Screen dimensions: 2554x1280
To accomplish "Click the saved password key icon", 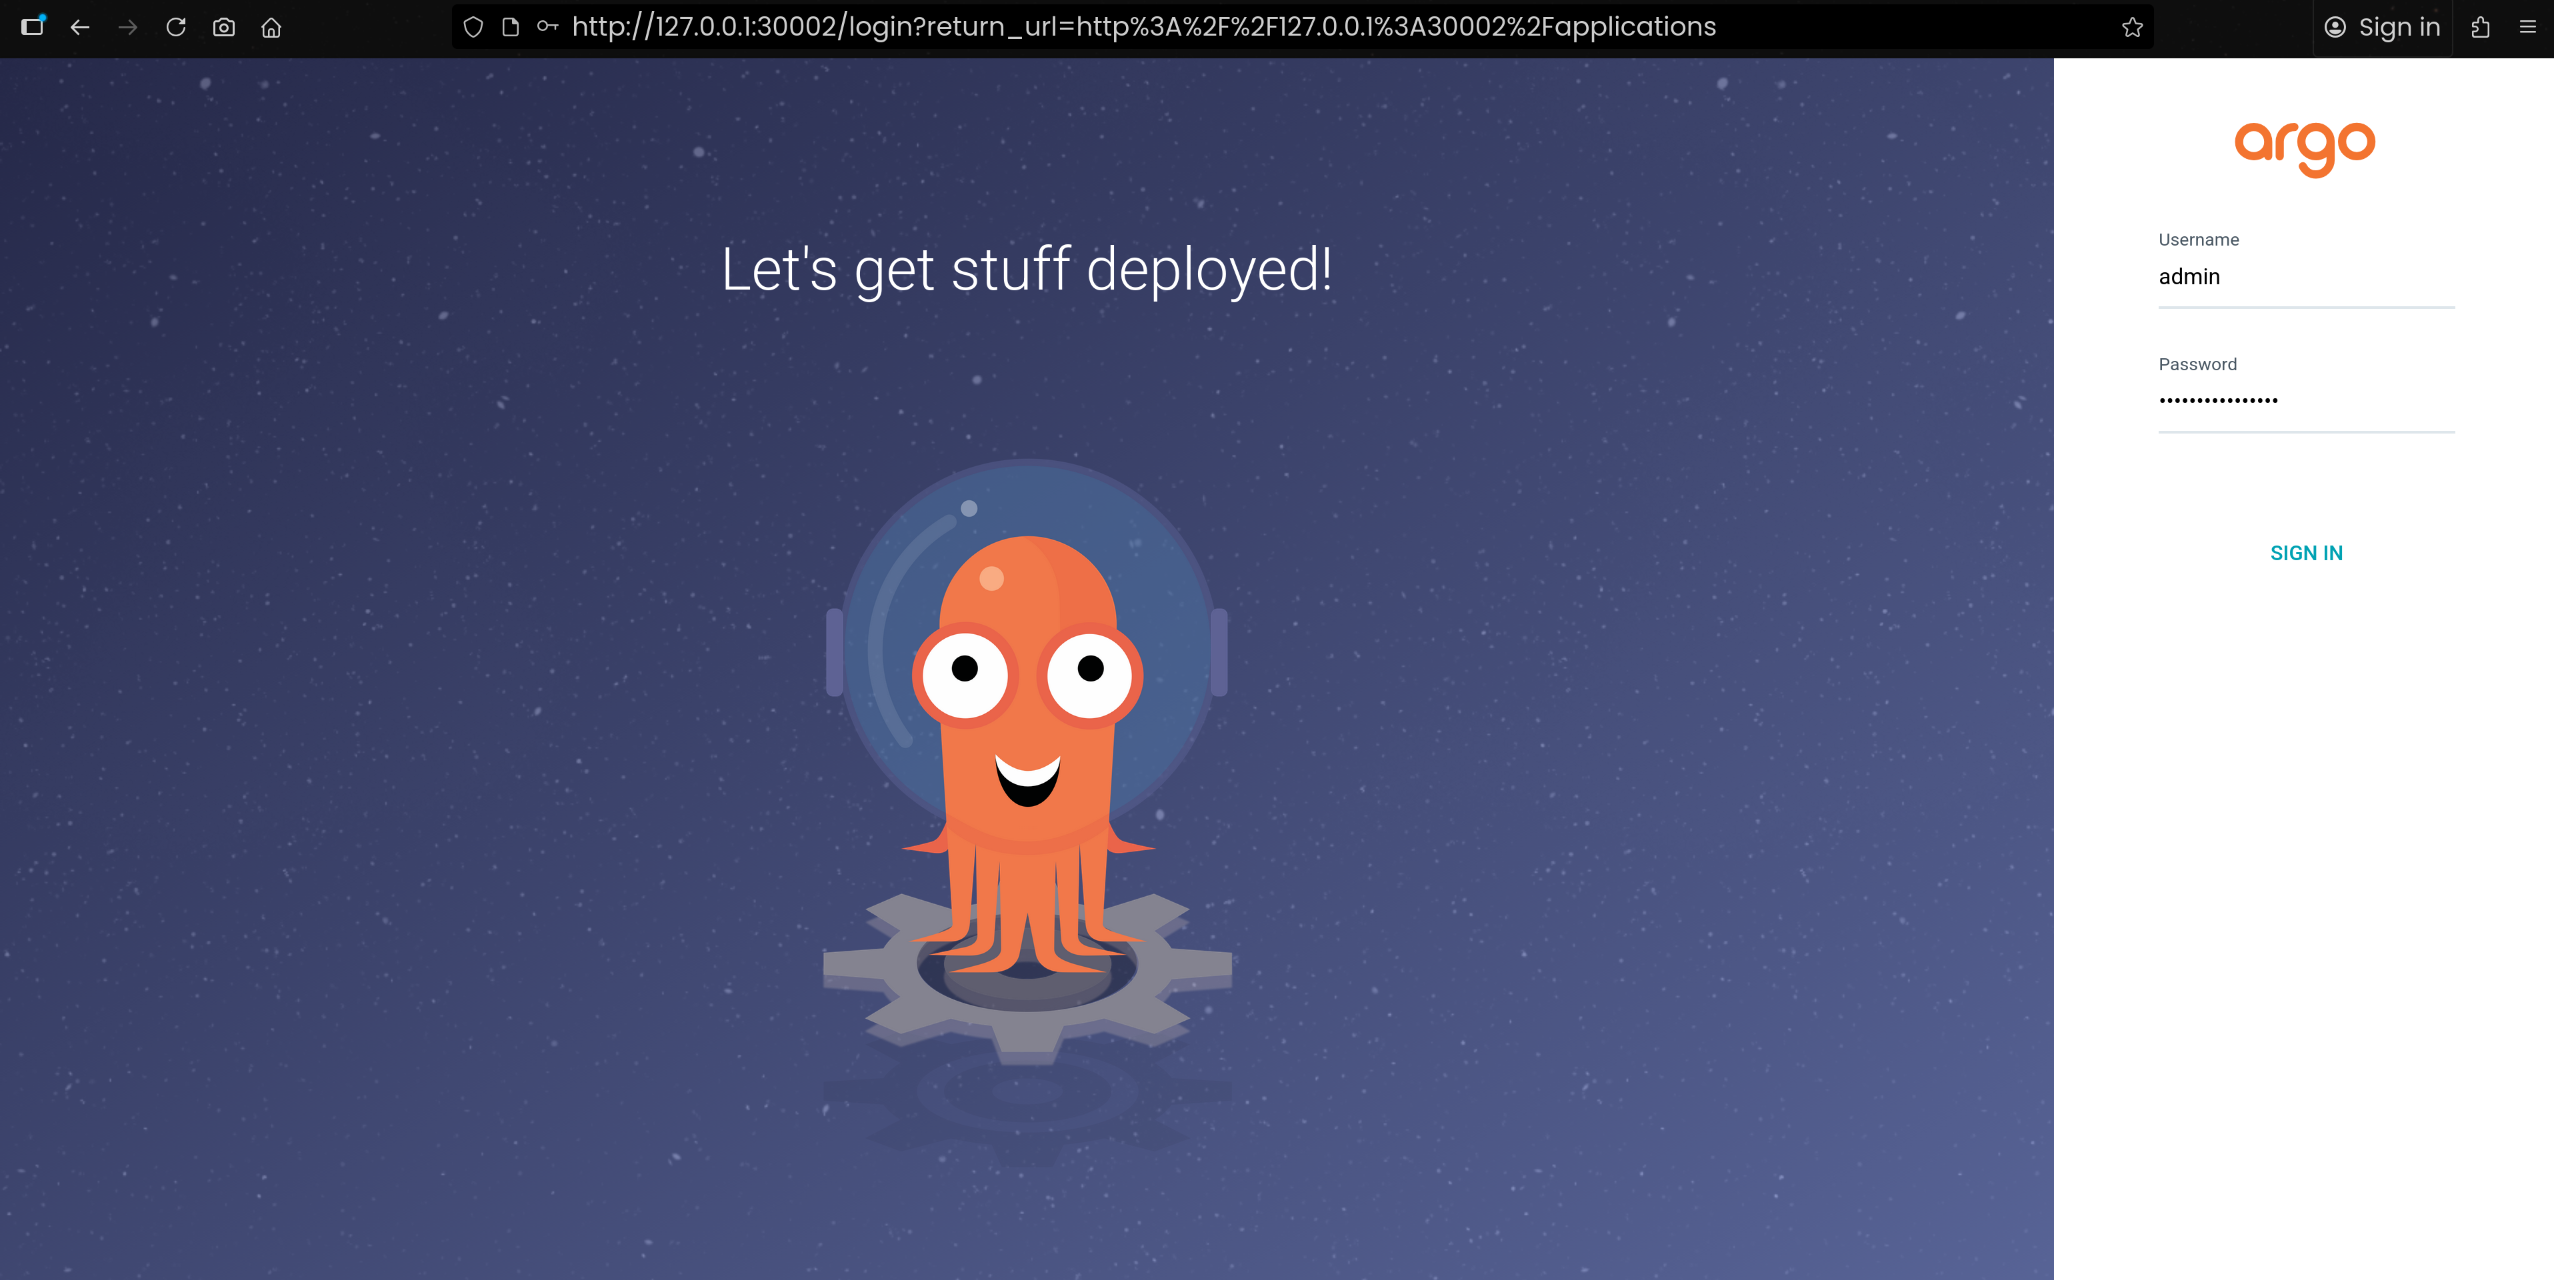I will [x=547, y=27].
